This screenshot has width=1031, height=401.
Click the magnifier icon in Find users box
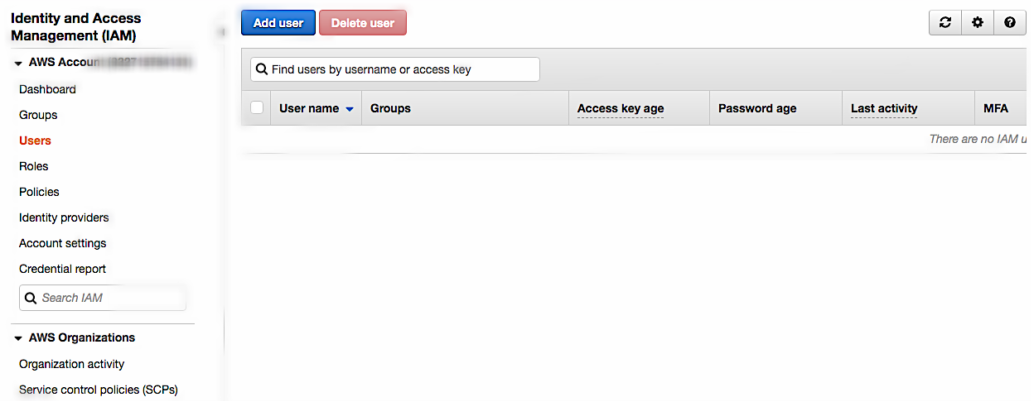pos(261,69)
